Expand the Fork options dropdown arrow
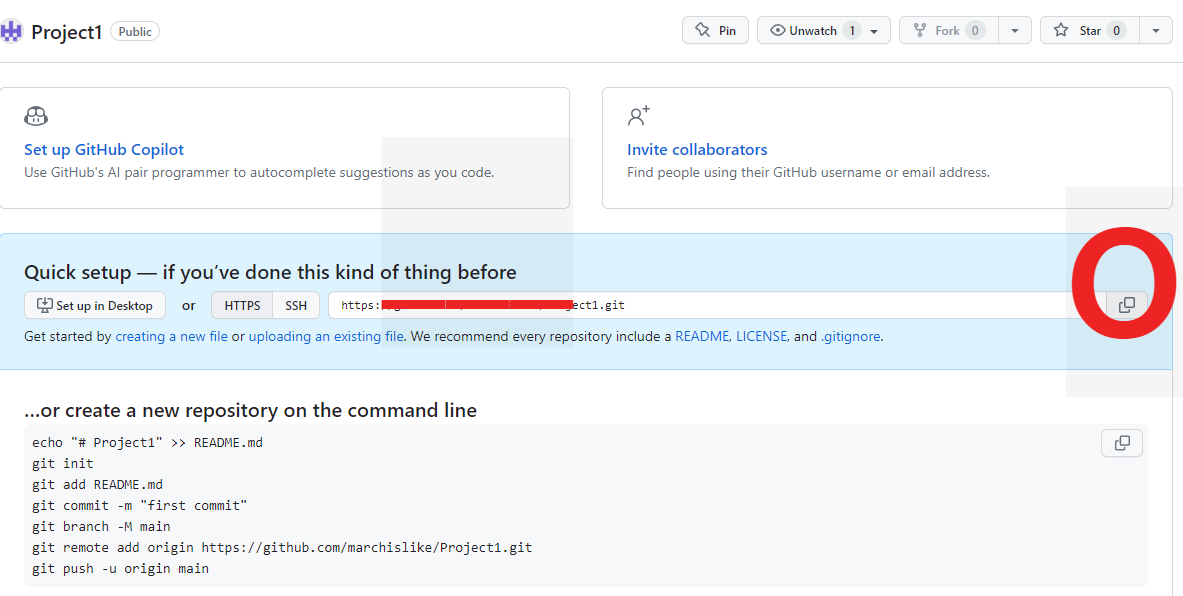Image resolution: width=1183 pixels, height=596 pixels. point(1015,31)
